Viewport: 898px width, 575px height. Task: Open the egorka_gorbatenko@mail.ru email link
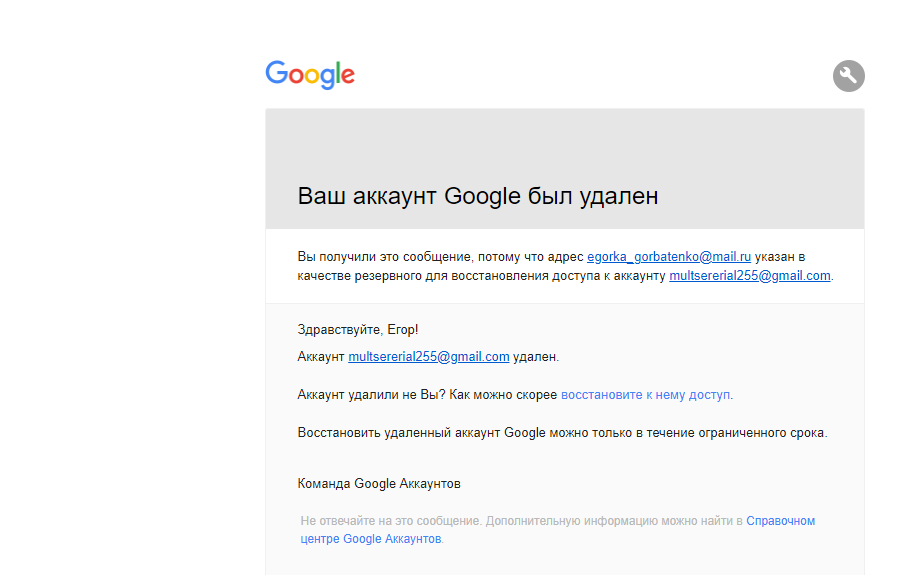pyautogui.click(x=668, y=257)
